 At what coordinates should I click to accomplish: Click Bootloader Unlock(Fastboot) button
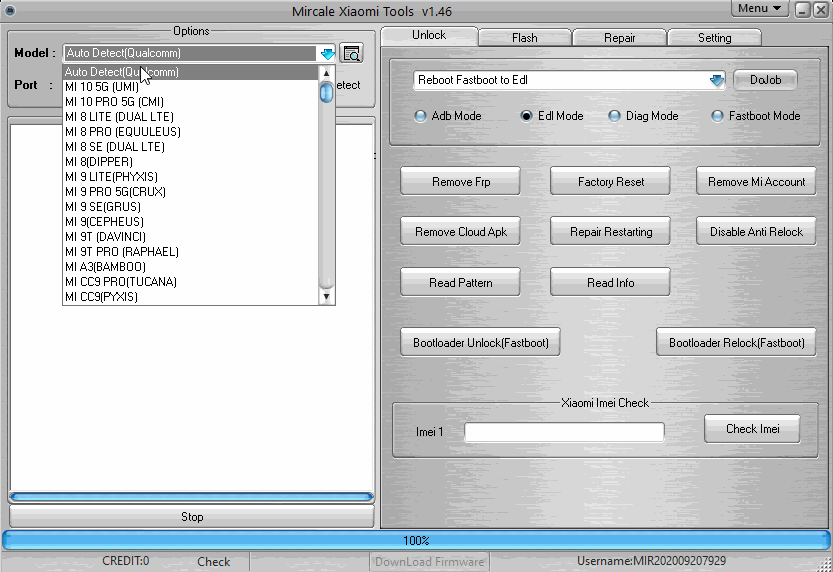481,343
